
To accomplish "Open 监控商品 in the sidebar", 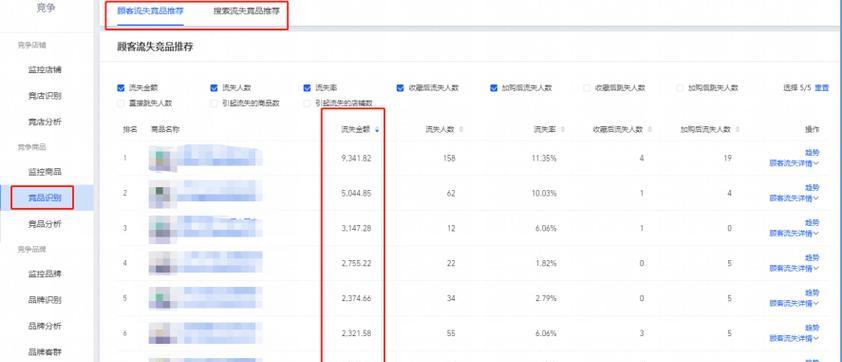I will (x=45, y=172).
